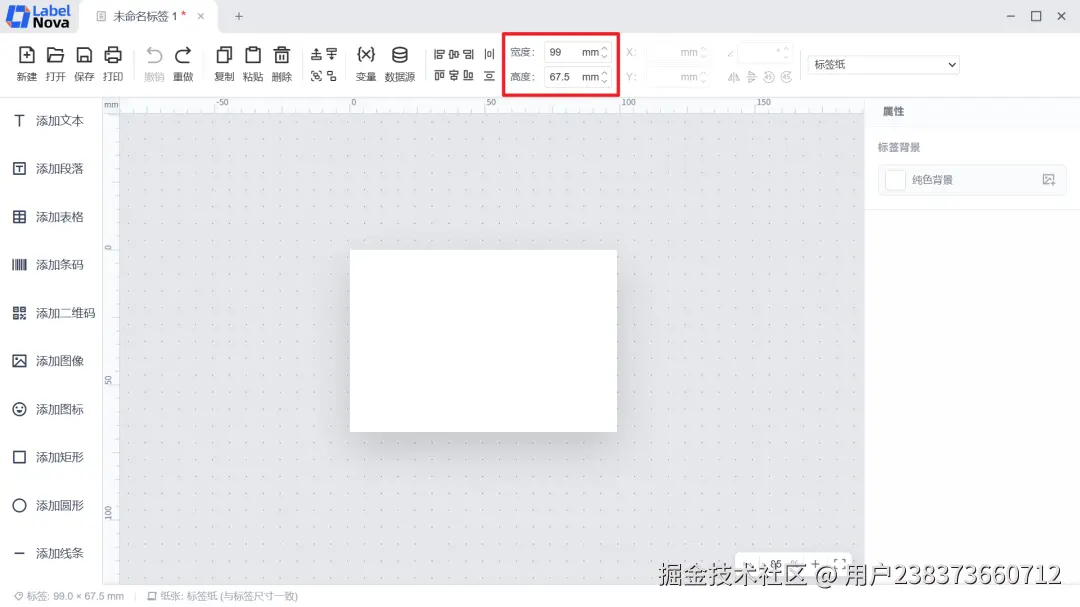
Task: Print the label with 打印
Action: (x=113, y=63)
